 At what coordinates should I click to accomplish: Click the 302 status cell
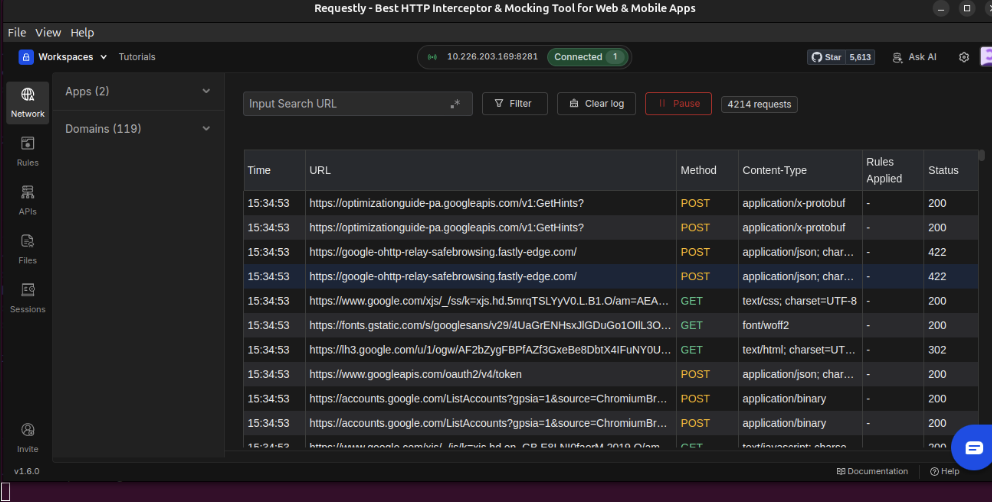click(950, 350)
